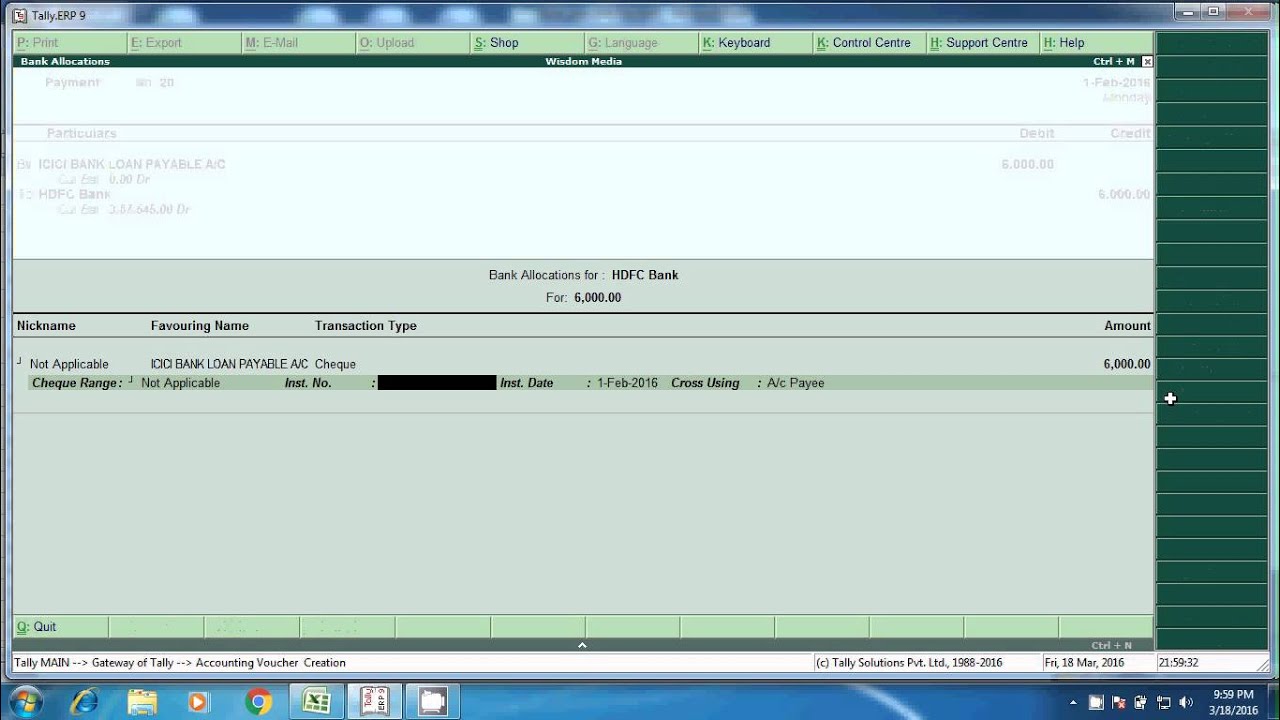Click the Ctrl + M label
Screen dimensions: 1280x720
(x=1114, y=62)
